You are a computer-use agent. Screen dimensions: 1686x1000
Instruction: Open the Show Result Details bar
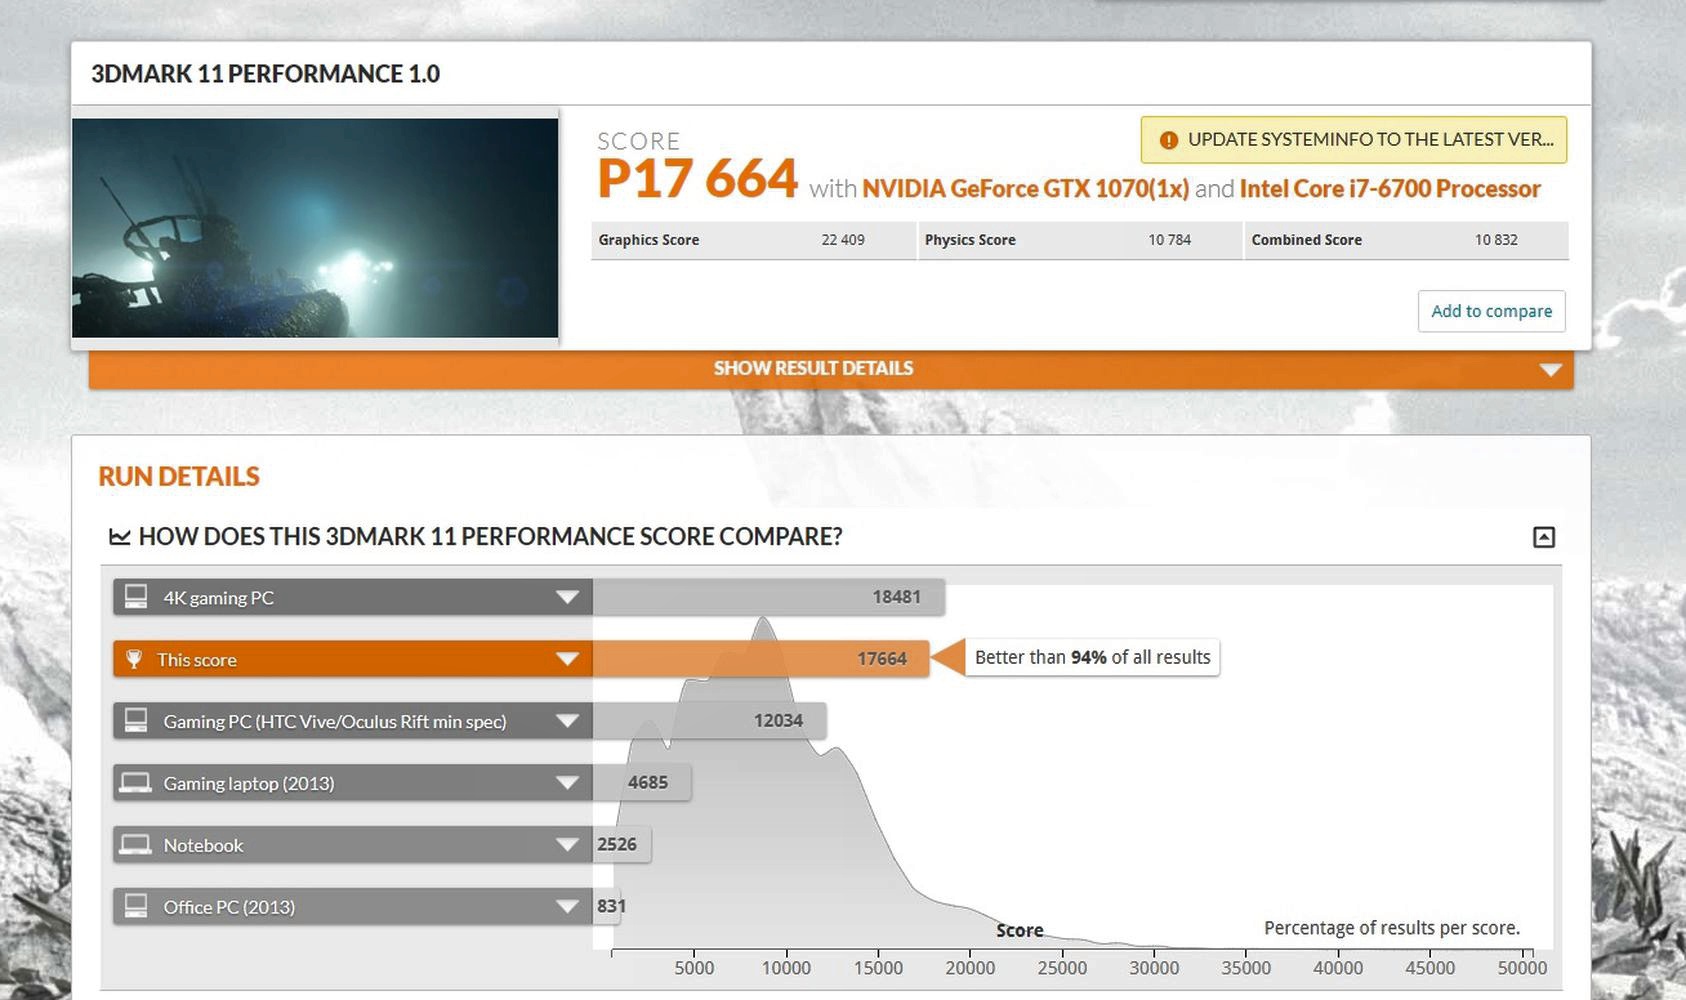(831, 369)
